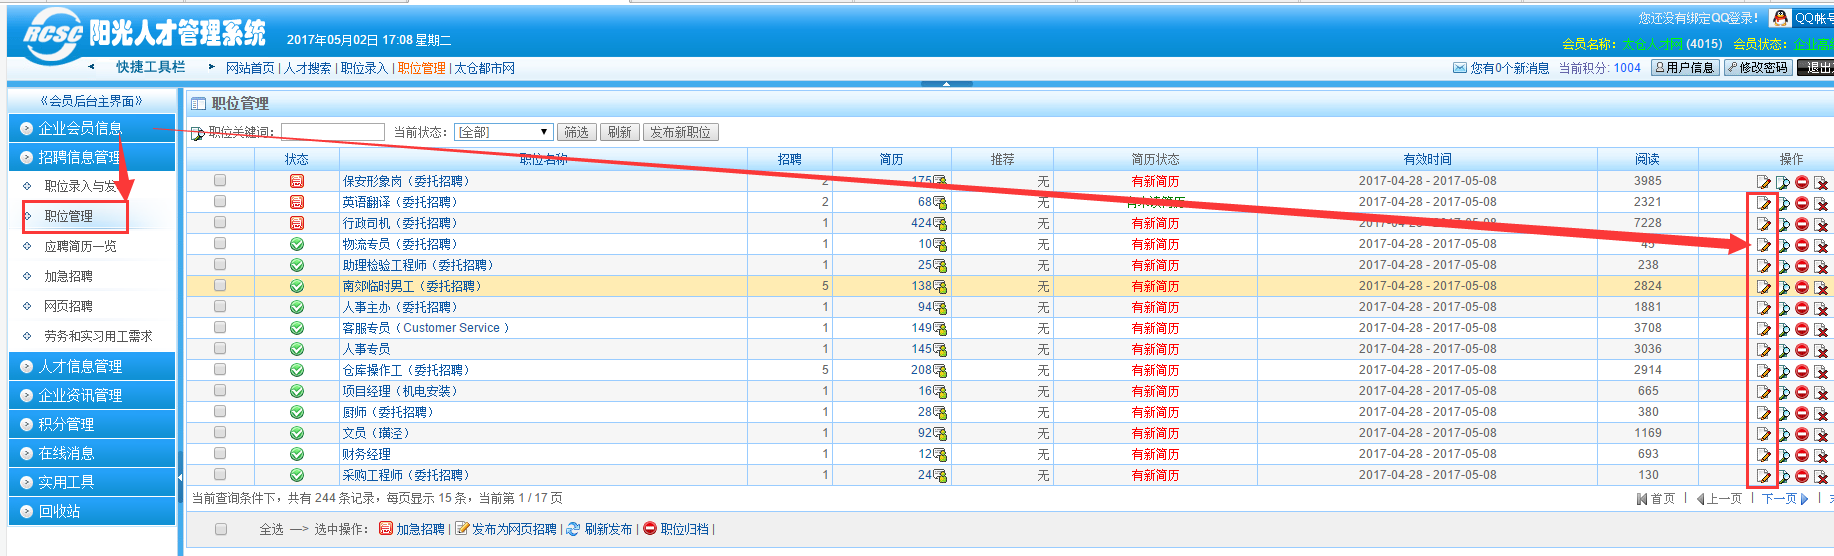The image size is (1834, 556).
Task: Click resume icon in 英语翻译 row
Action: [940, 203]
